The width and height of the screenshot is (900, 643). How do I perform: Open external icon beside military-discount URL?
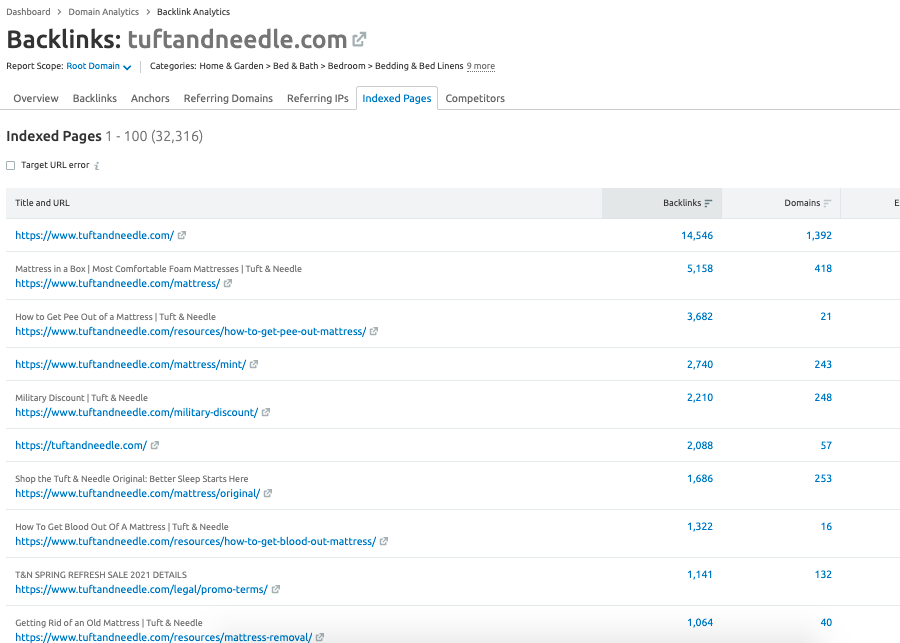click(266, 413)
